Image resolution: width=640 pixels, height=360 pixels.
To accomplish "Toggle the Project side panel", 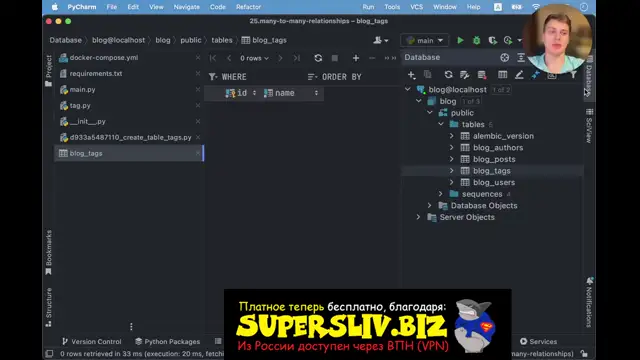I will [49, 71].
